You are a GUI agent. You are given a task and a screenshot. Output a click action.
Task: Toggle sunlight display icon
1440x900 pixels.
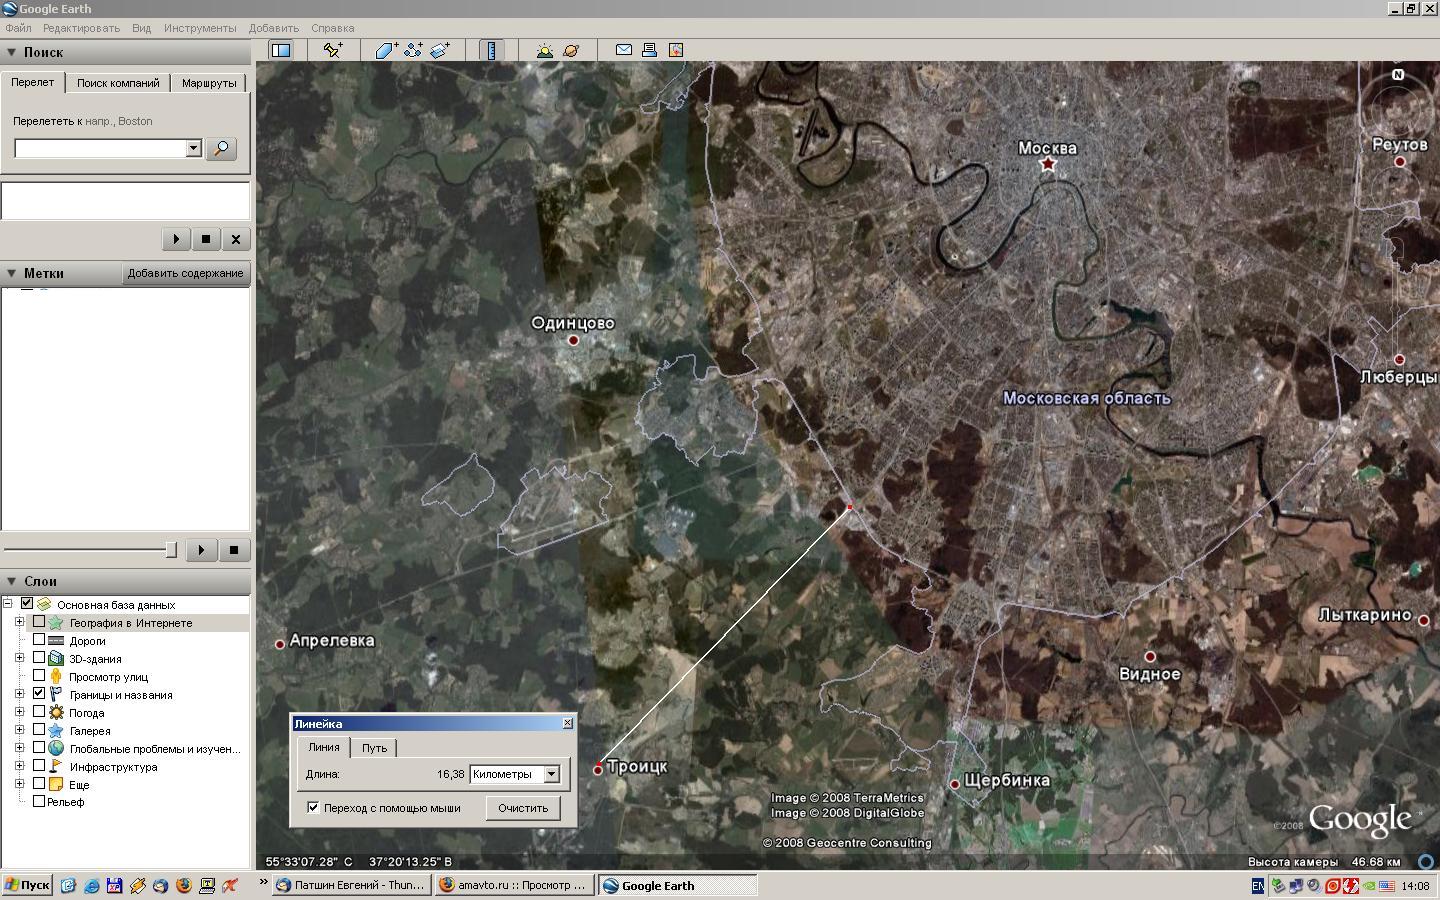point(544,50)
